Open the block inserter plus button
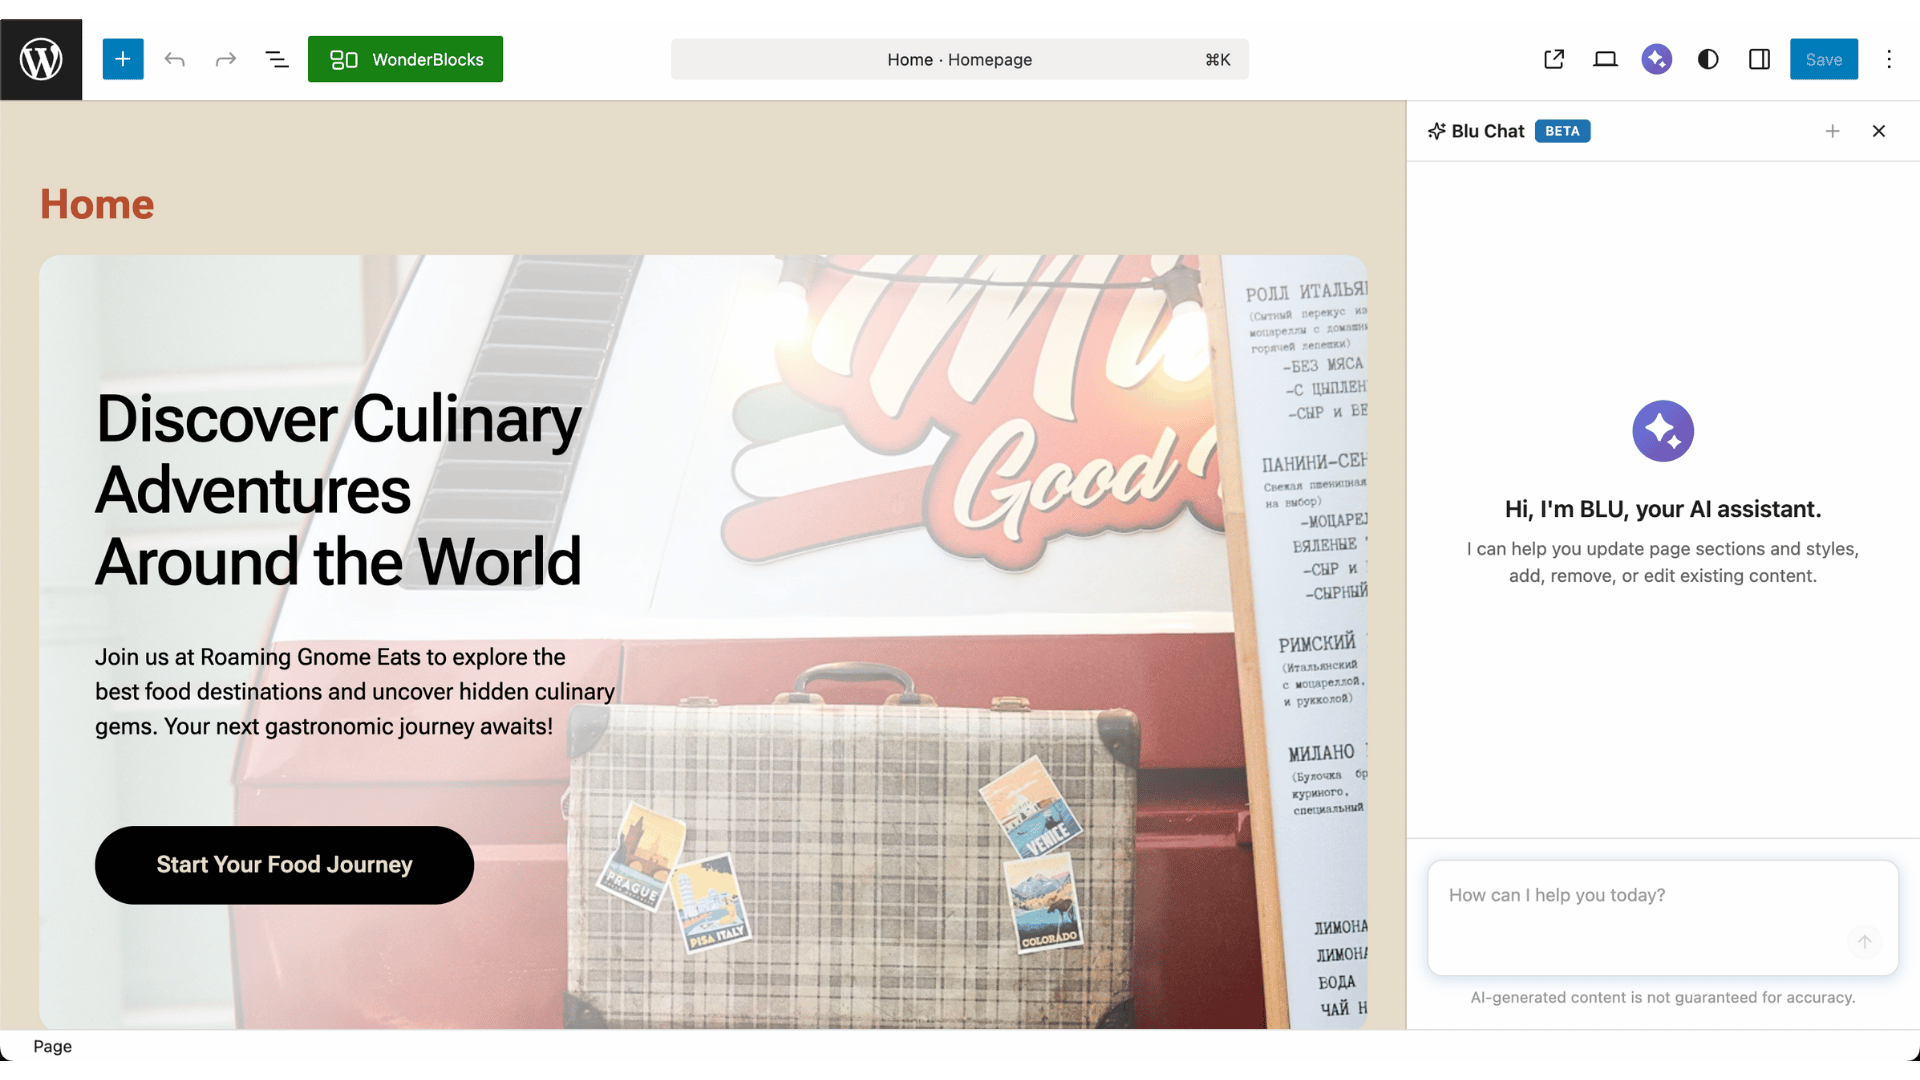Viewport: 1920px width, 1080px height. [x=123, y=59]
